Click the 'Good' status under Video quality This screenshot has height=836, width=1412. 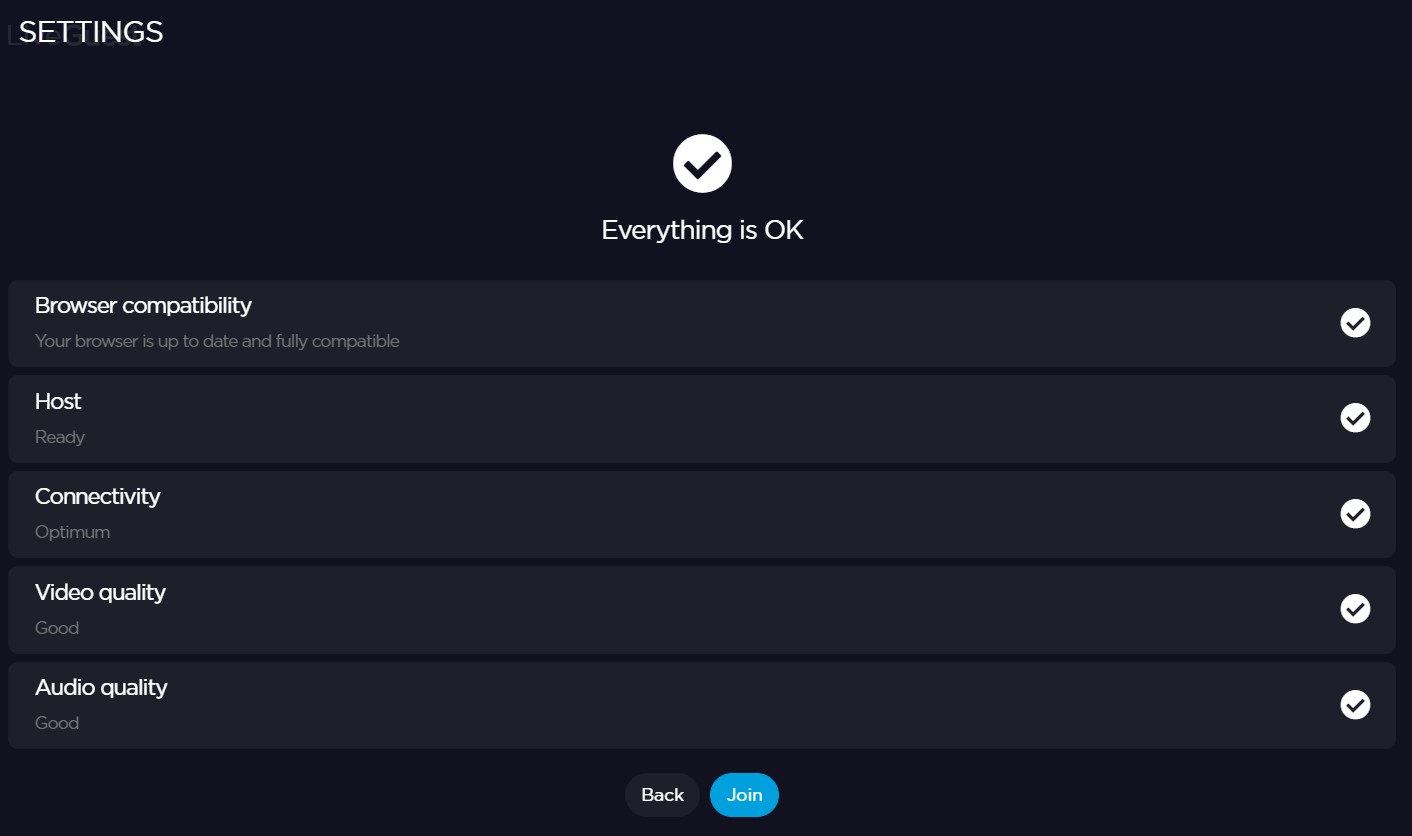click(x=57, y=628)
